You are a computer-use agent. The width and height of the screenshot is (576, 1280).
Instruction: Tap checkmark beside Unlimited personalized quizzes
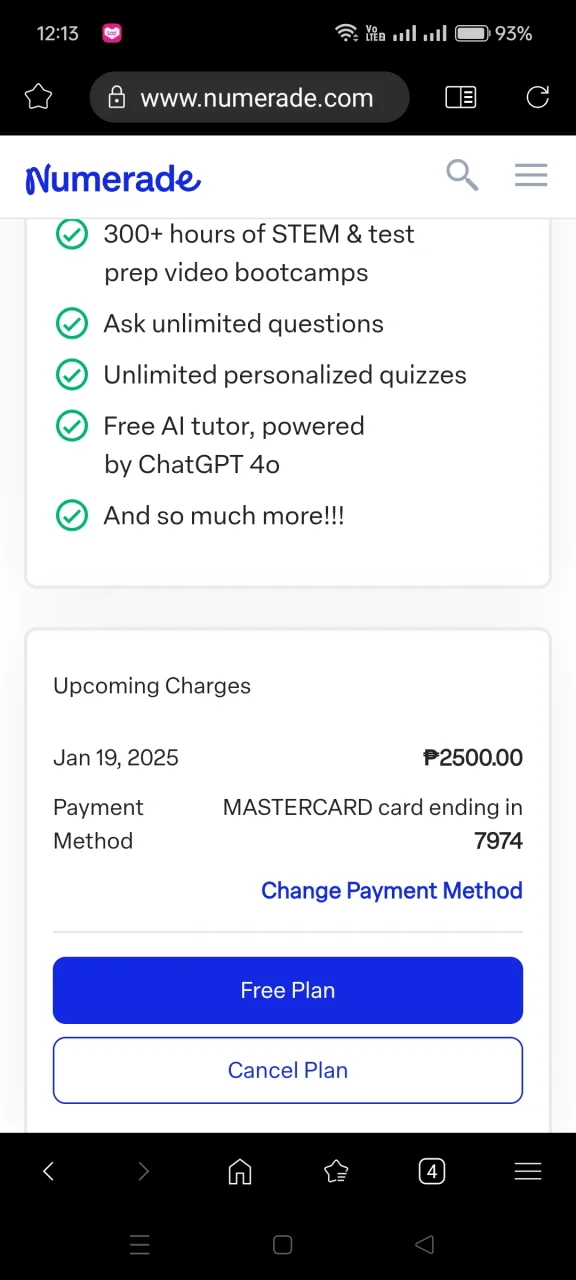point(71,375)
